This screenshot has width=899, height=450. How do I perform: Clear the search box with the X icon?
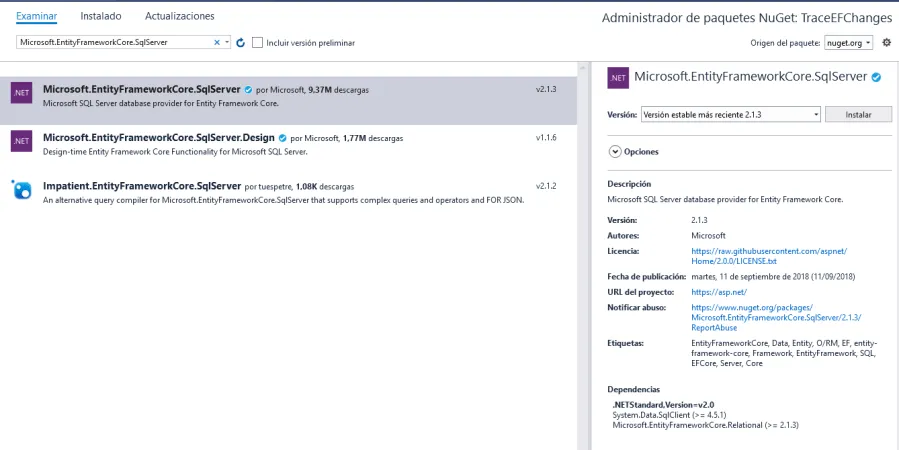[x=217, y=42]
